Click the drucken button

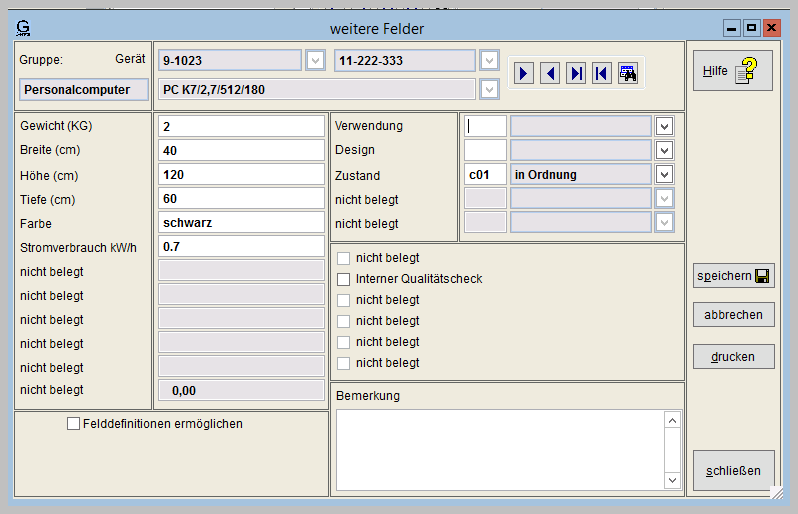[x=733, y=357]
